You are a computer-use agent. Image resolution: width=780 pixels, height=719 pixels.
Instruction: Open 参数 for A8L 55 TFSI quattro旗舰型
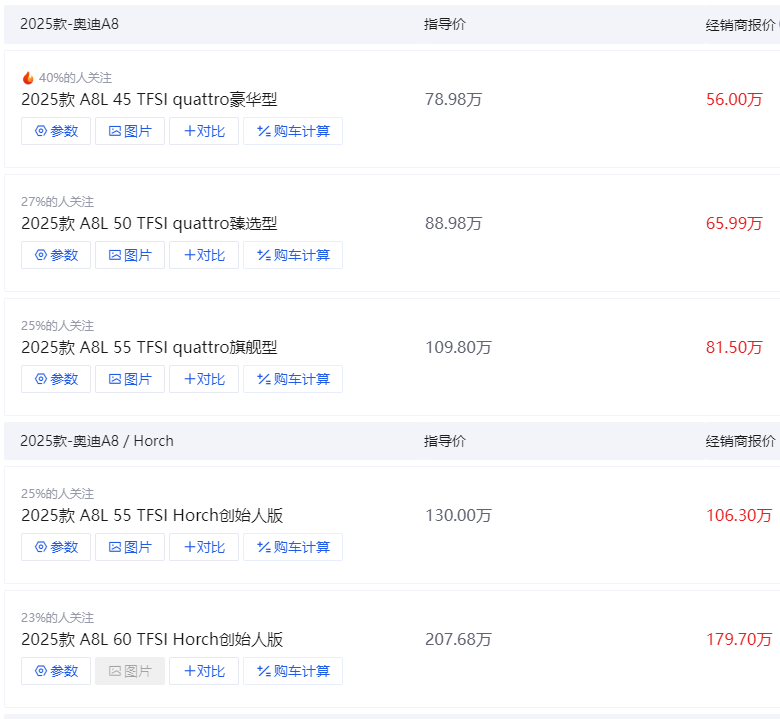(x=56, y=379)
